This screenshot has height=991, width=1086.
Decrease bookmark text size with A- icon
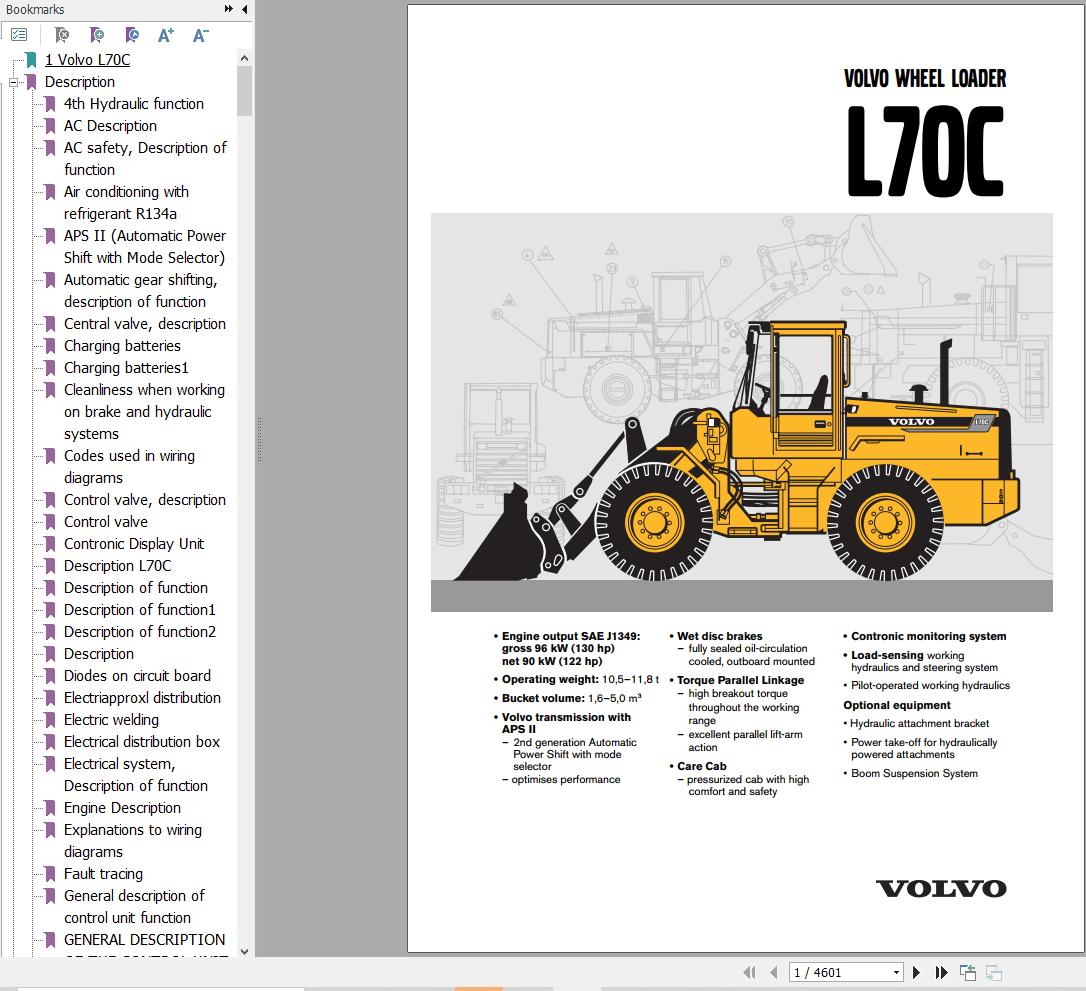(x=200, y=35)
